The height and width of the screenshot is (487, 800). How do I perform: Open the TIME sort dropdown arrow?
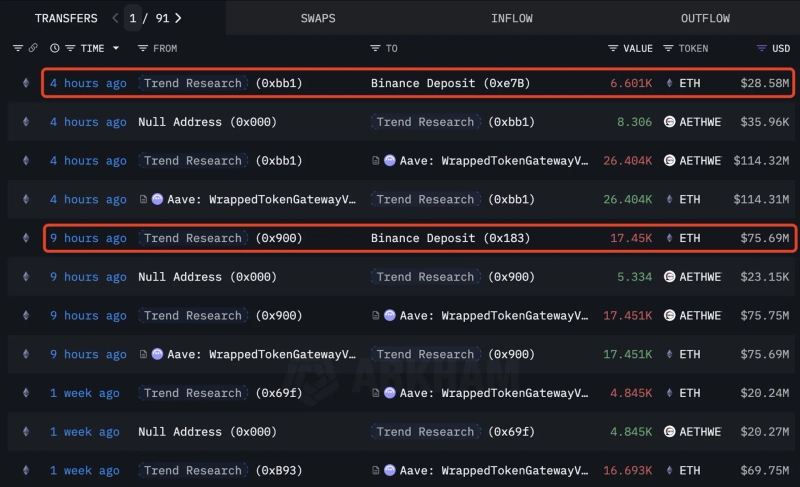115,48
